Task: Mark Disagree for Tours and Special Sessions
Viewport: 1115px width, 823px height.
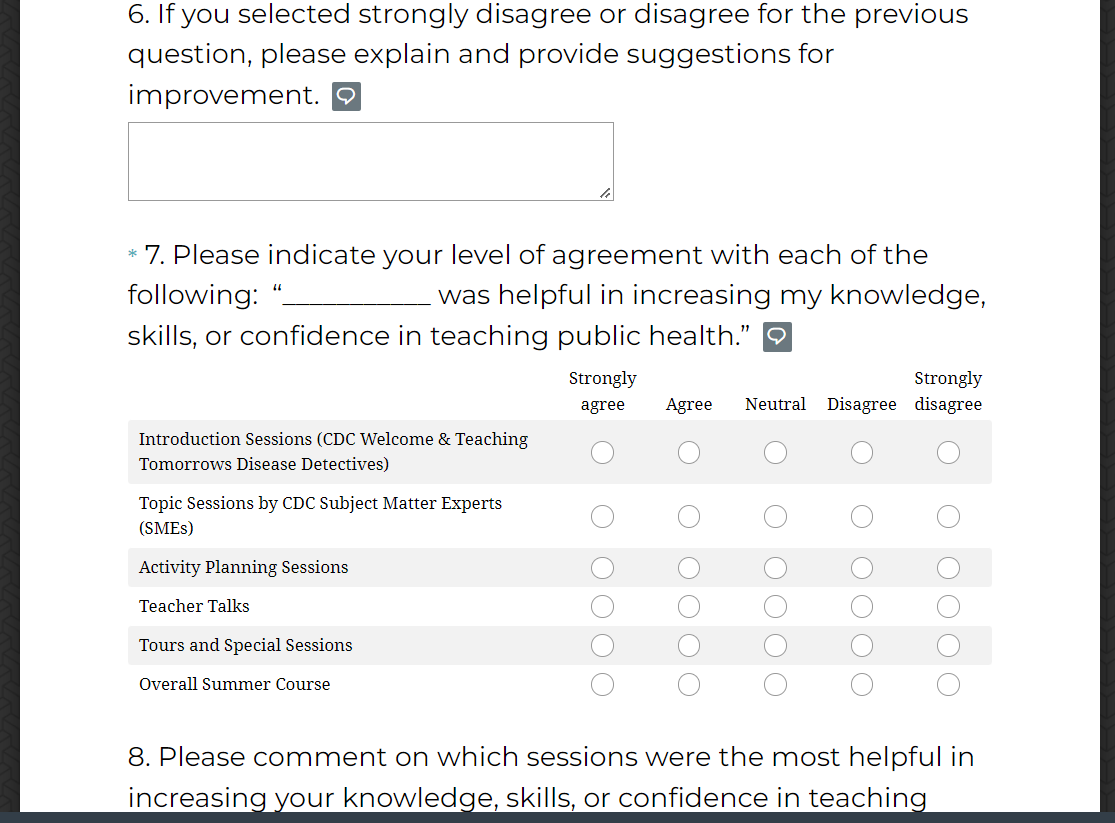Action: (862, 646)
